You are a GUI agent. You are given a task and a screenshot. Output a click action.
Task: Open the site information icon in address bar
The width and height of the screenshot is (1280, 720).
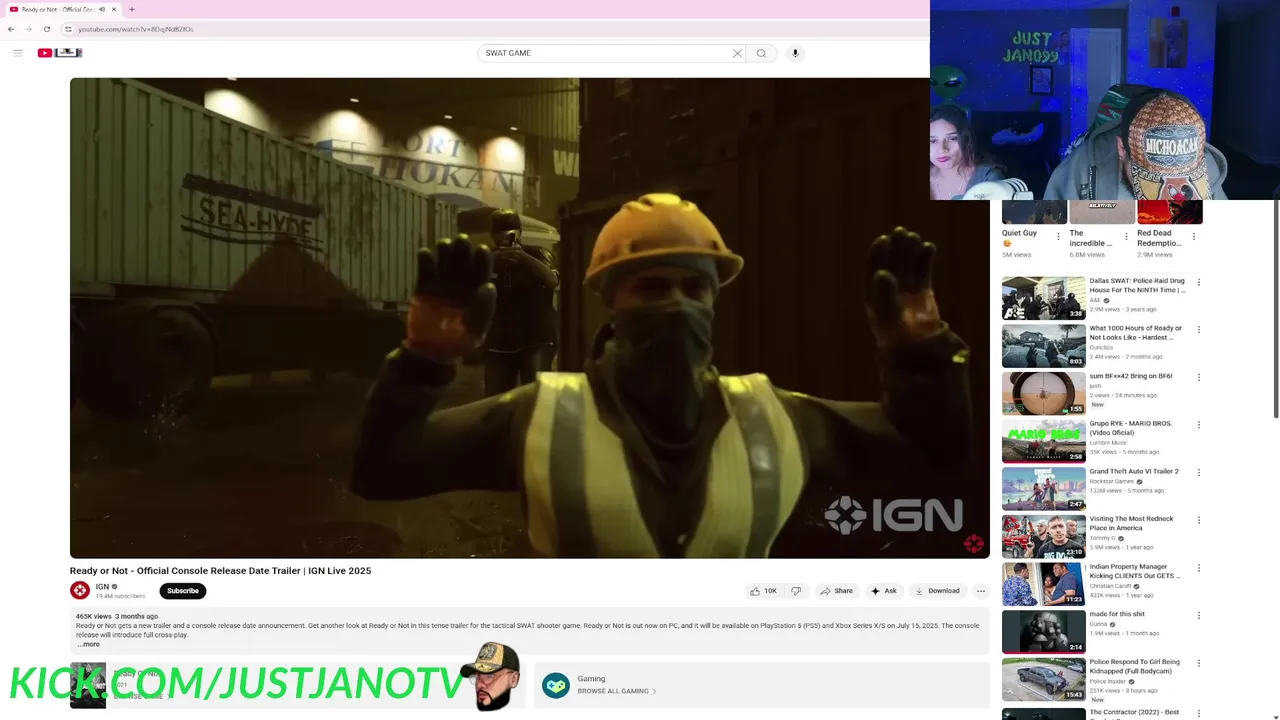[x=68, y=29]
